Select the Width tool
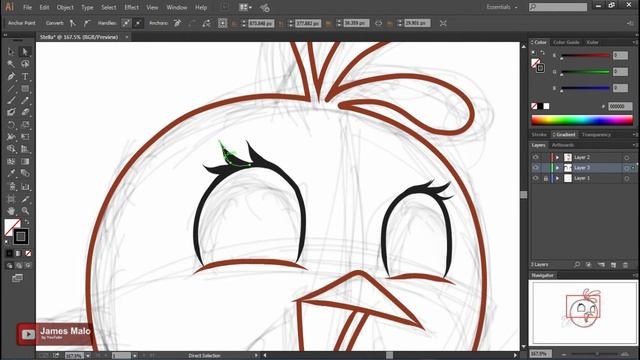The image size is (640, 360). tap(11, 137)
